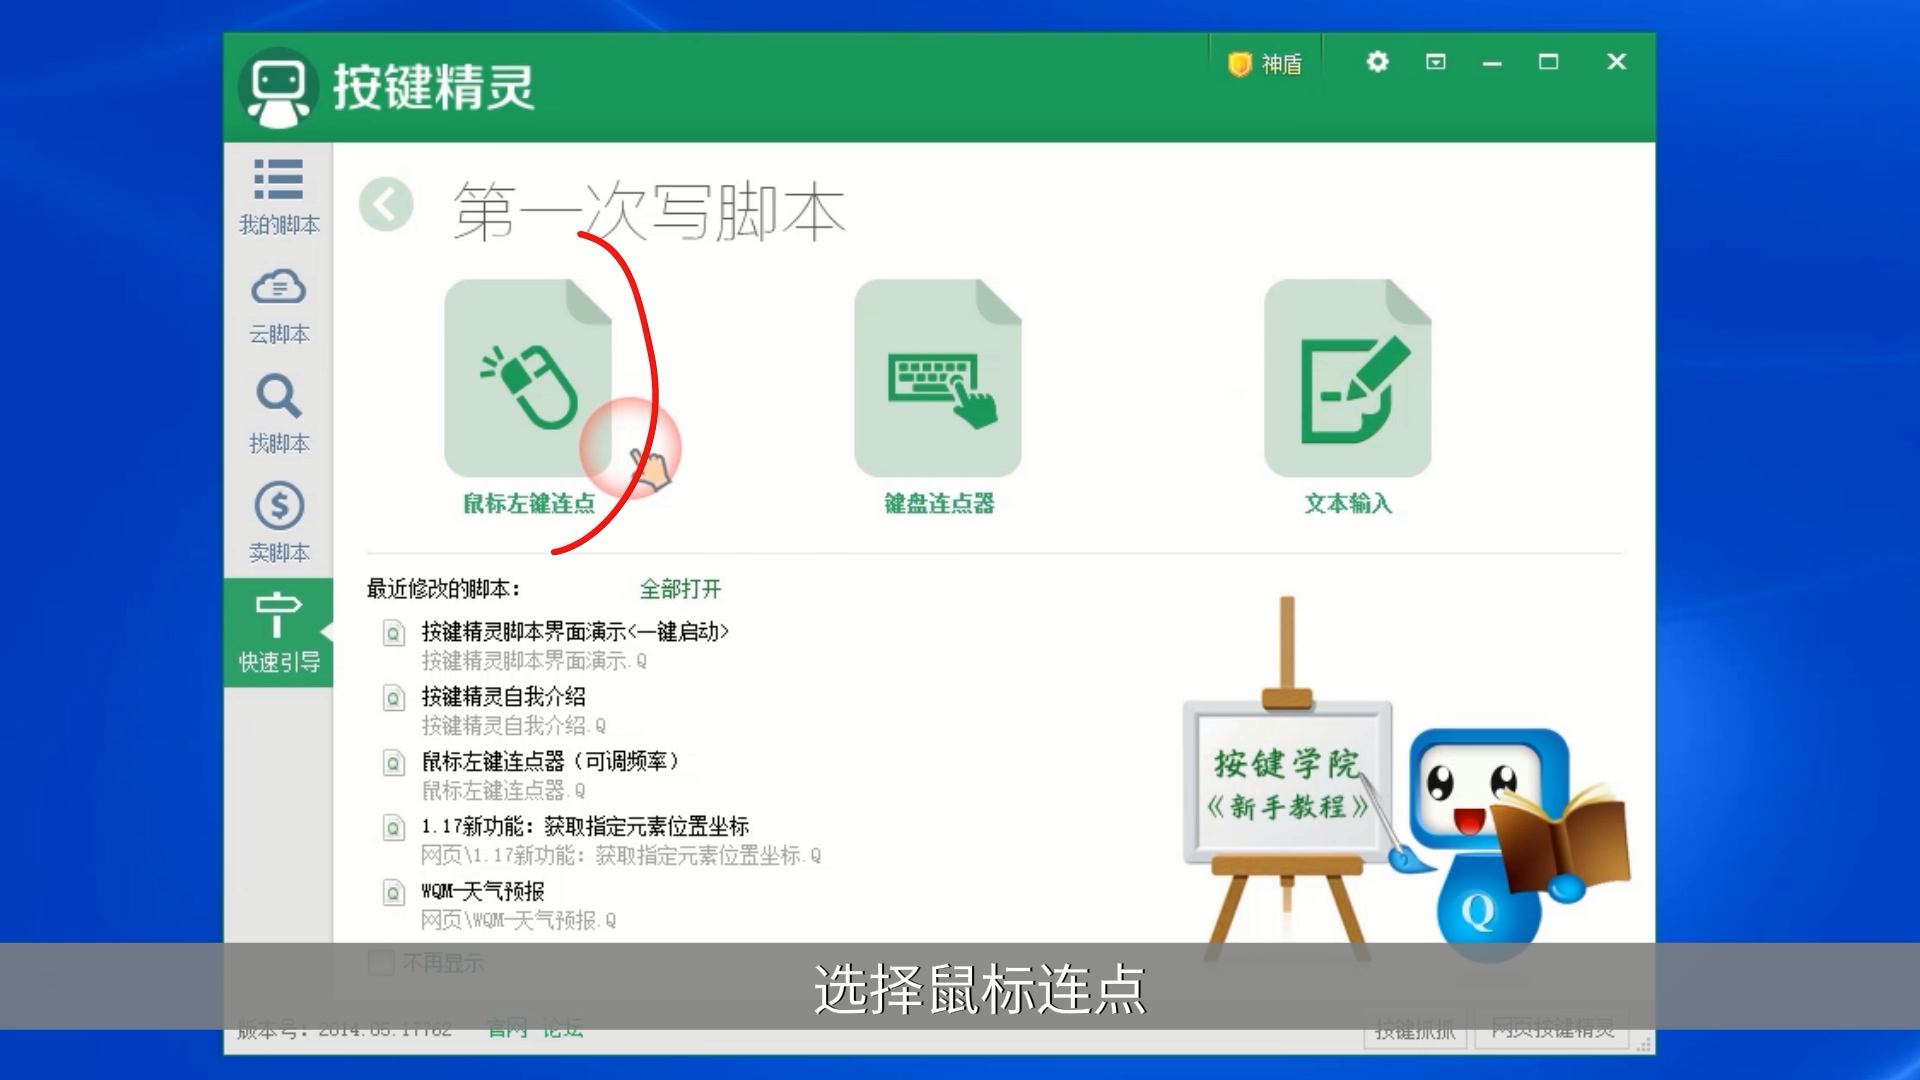Open script 按键精灵自我介绍
1920x1080 pixels.
coord(503,697)
